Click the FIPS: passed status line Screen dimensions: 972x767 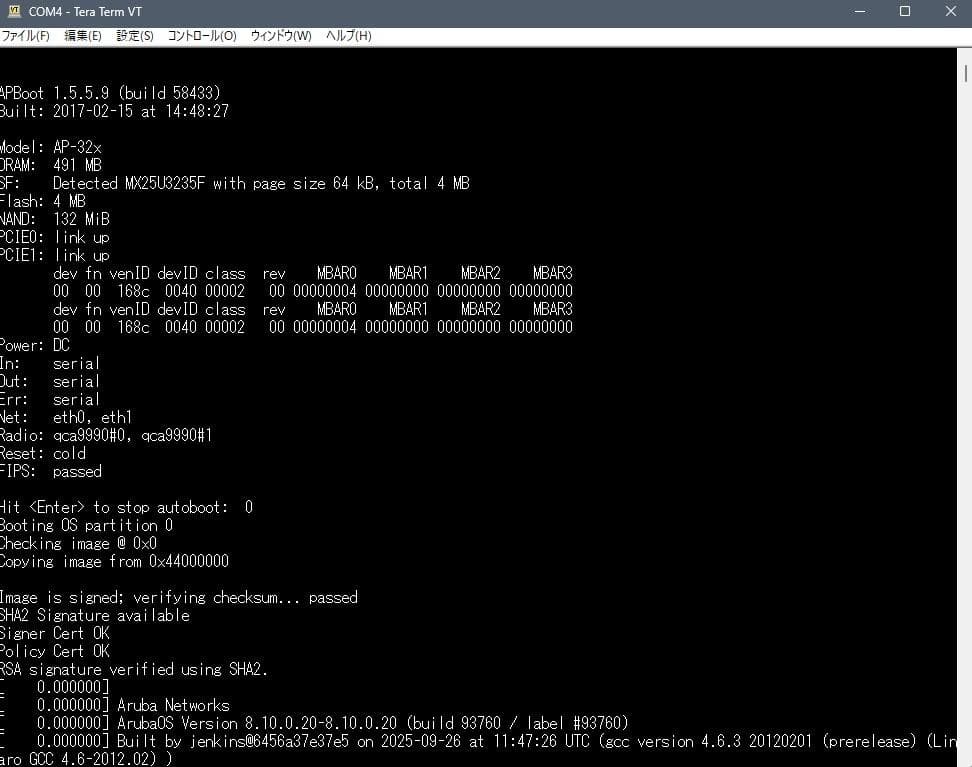pos(52,471)
